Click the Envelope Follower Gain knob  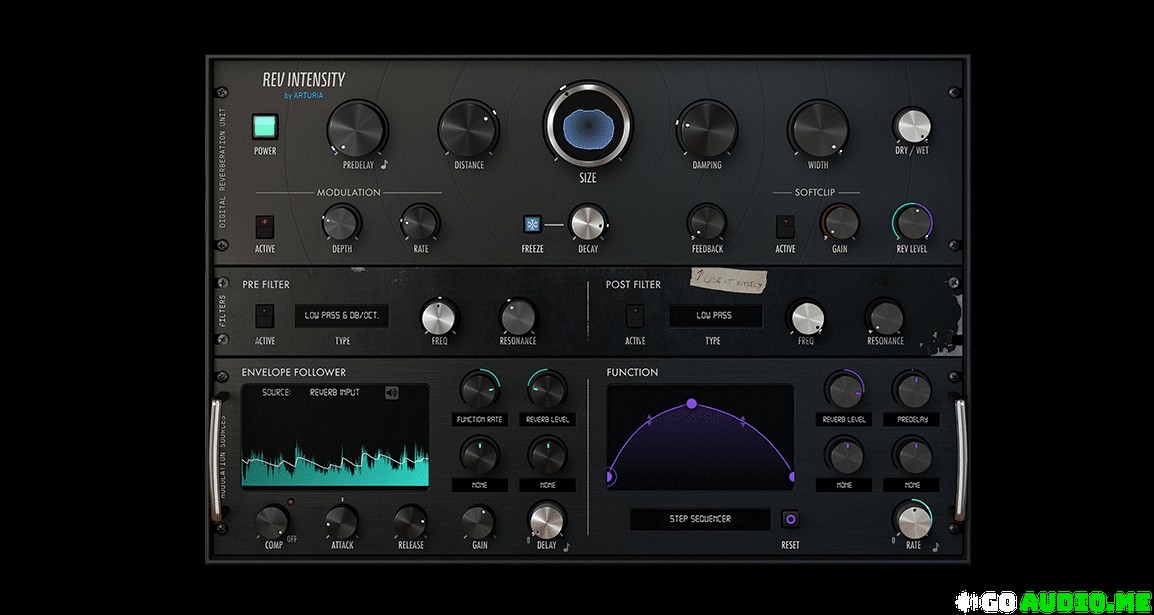tap(479, 522)
